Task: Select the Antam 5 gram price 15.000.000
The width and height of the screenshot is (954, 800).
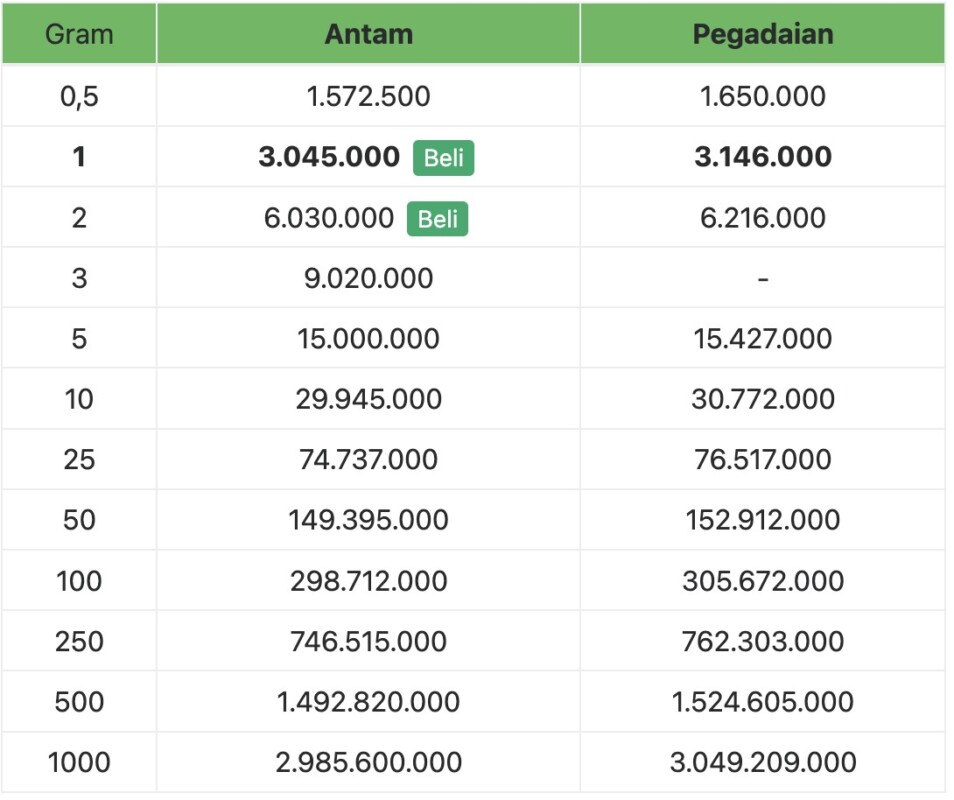Action: [368, 339]
